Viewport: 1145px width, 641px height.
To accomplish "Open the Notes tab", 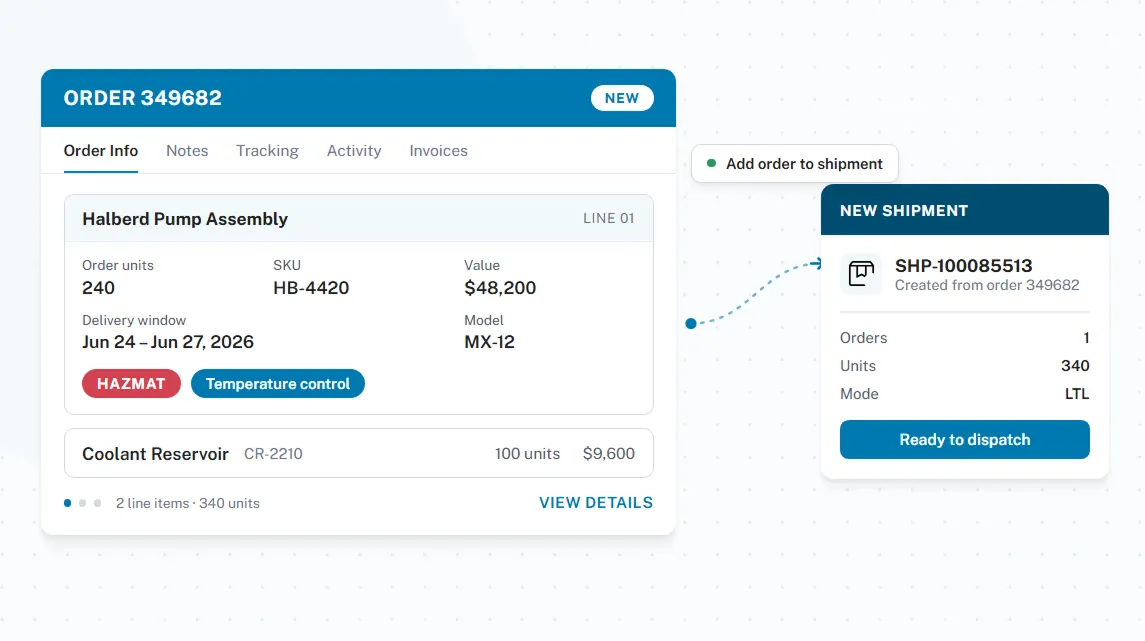I will coord(187,150).
